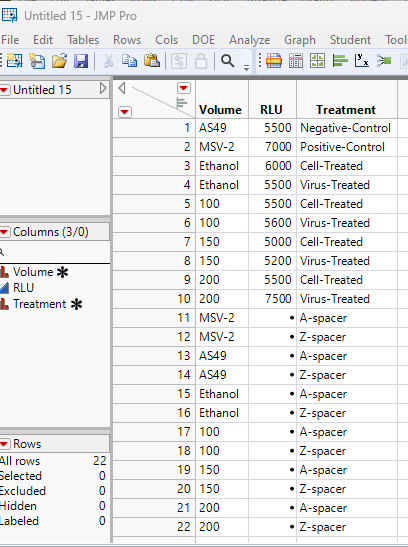The height and width of the screenshot is (547, 408).
Task: Click the Distribution bar chart icon
Action: [x=340, y=61]
